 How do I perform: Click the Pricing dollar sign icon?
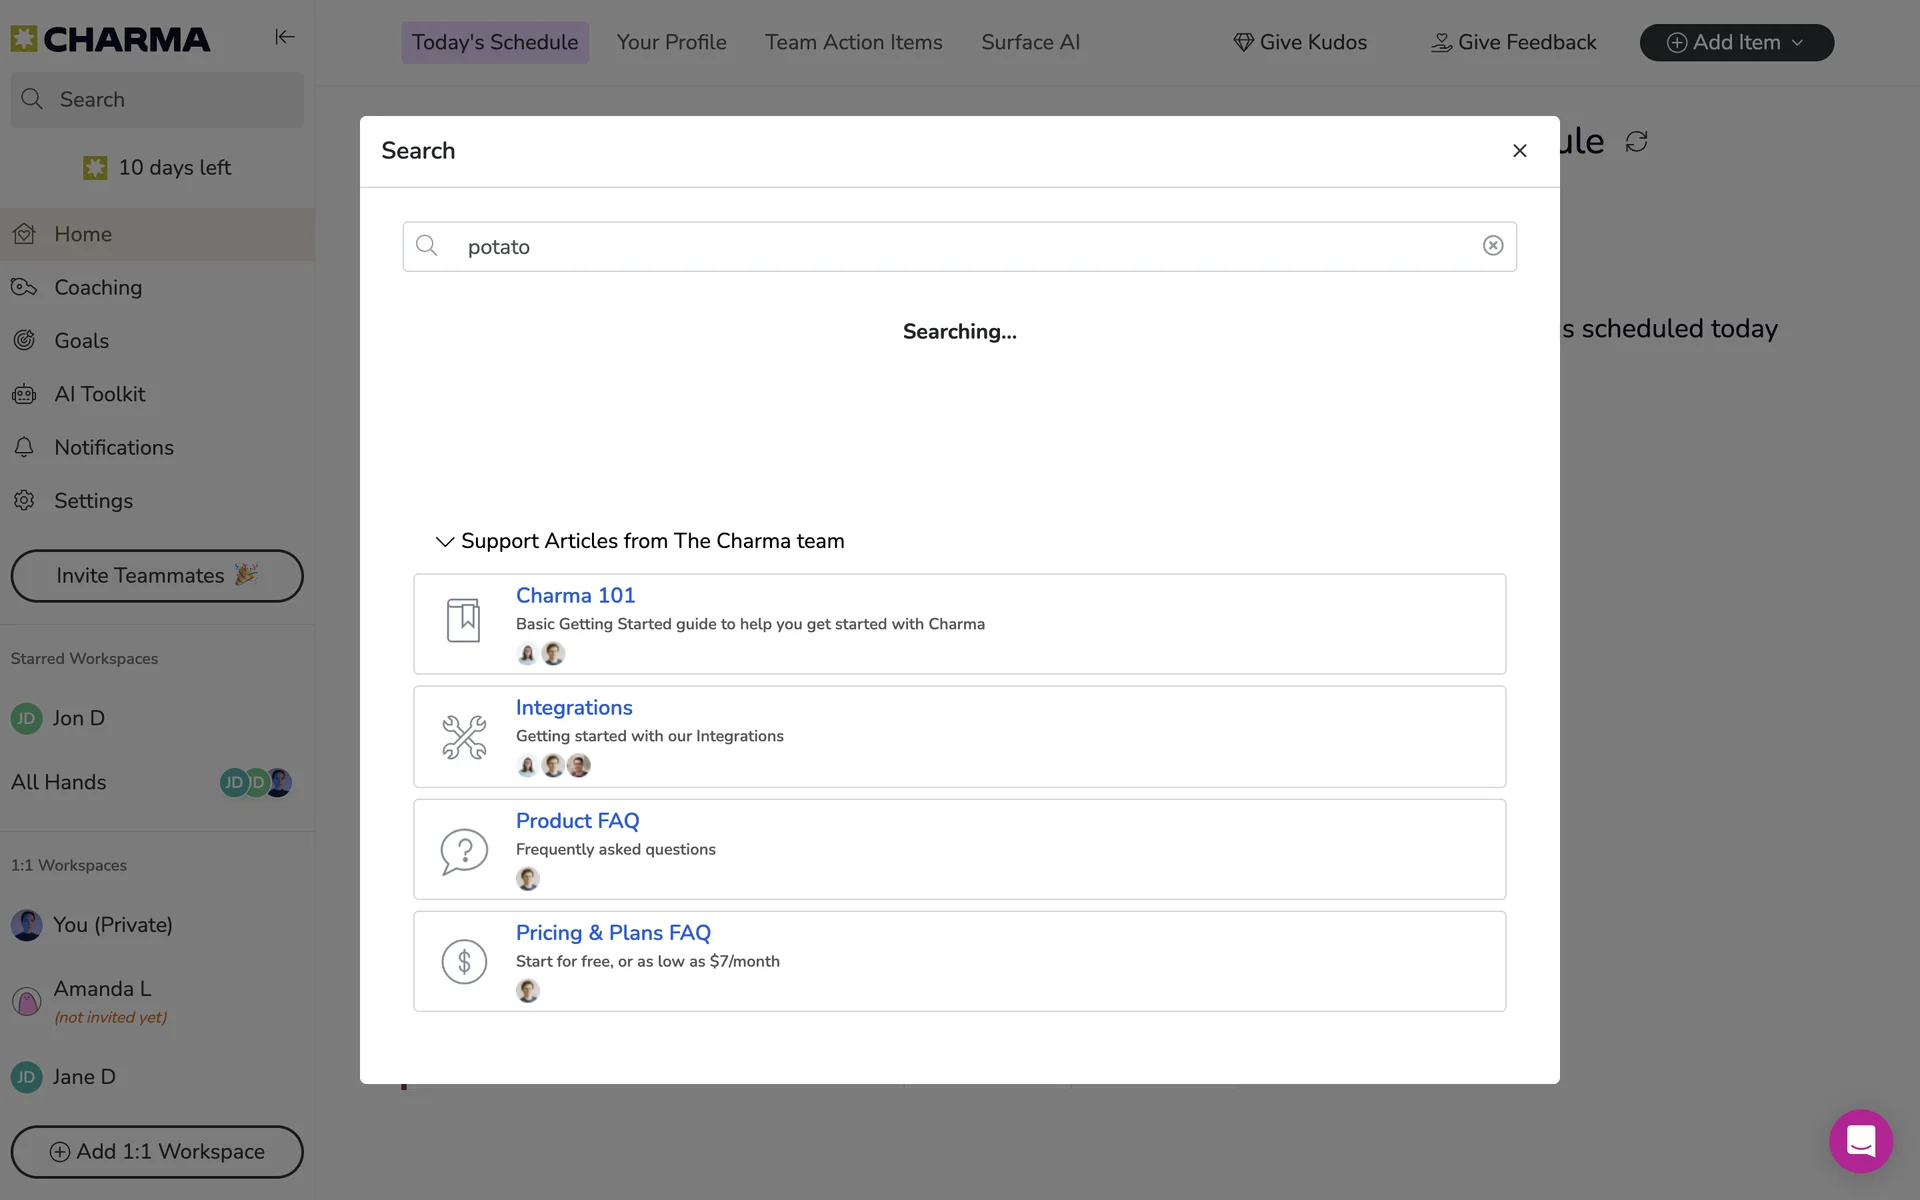pos(464,962)
